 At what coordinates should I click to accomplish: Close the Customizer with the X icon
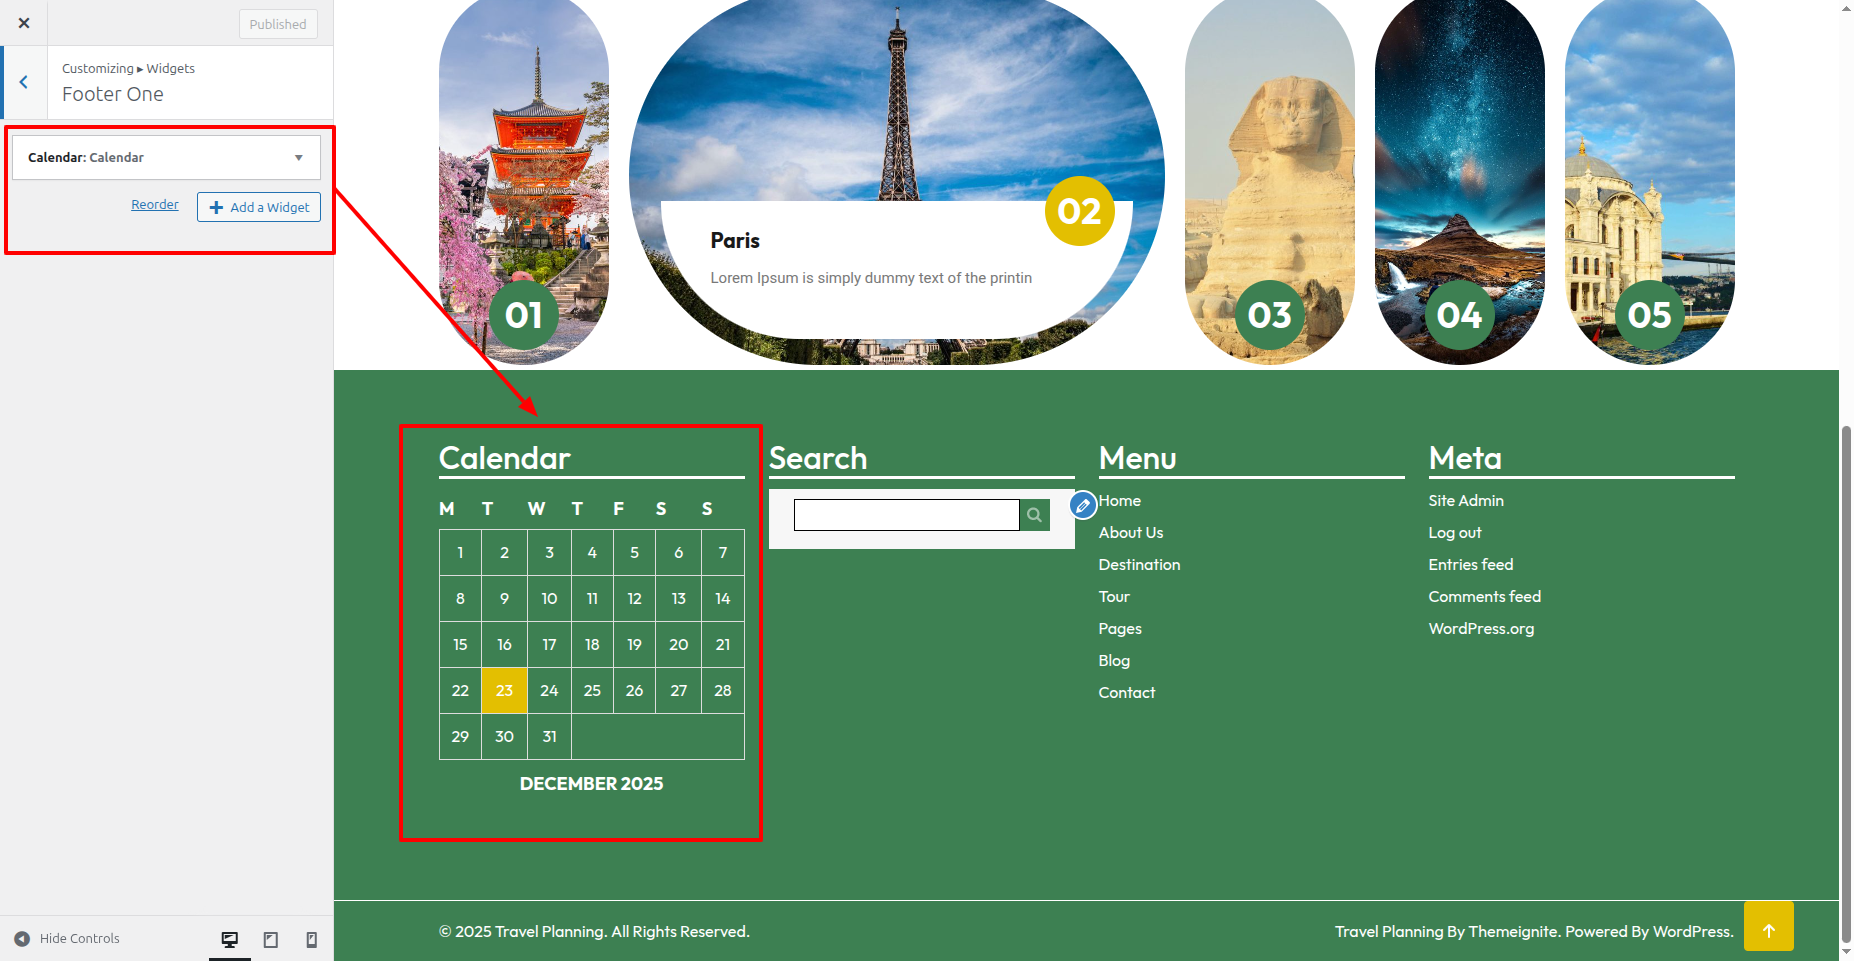(24, 23)
